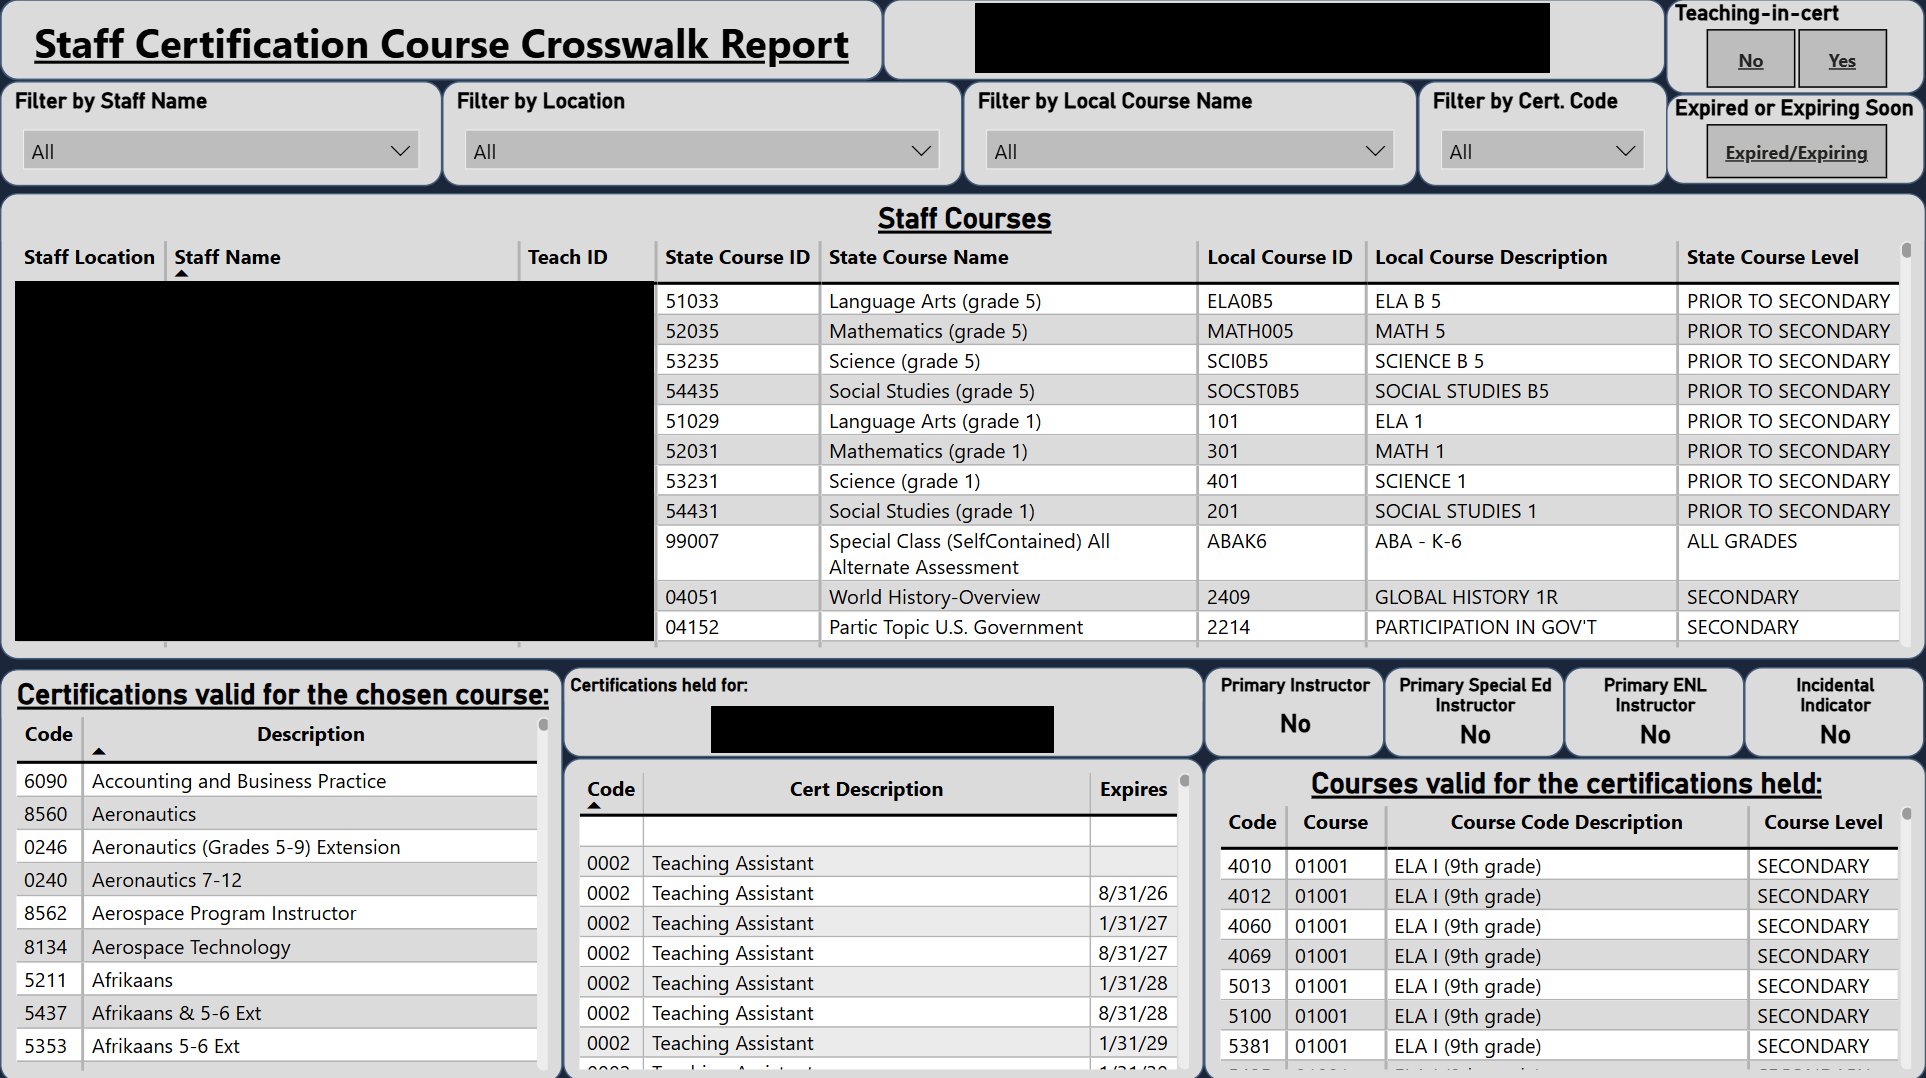Select Partic Topic U.S. Government course
The width and height of the screenshot is (1926, 1078).
point(955,627)
